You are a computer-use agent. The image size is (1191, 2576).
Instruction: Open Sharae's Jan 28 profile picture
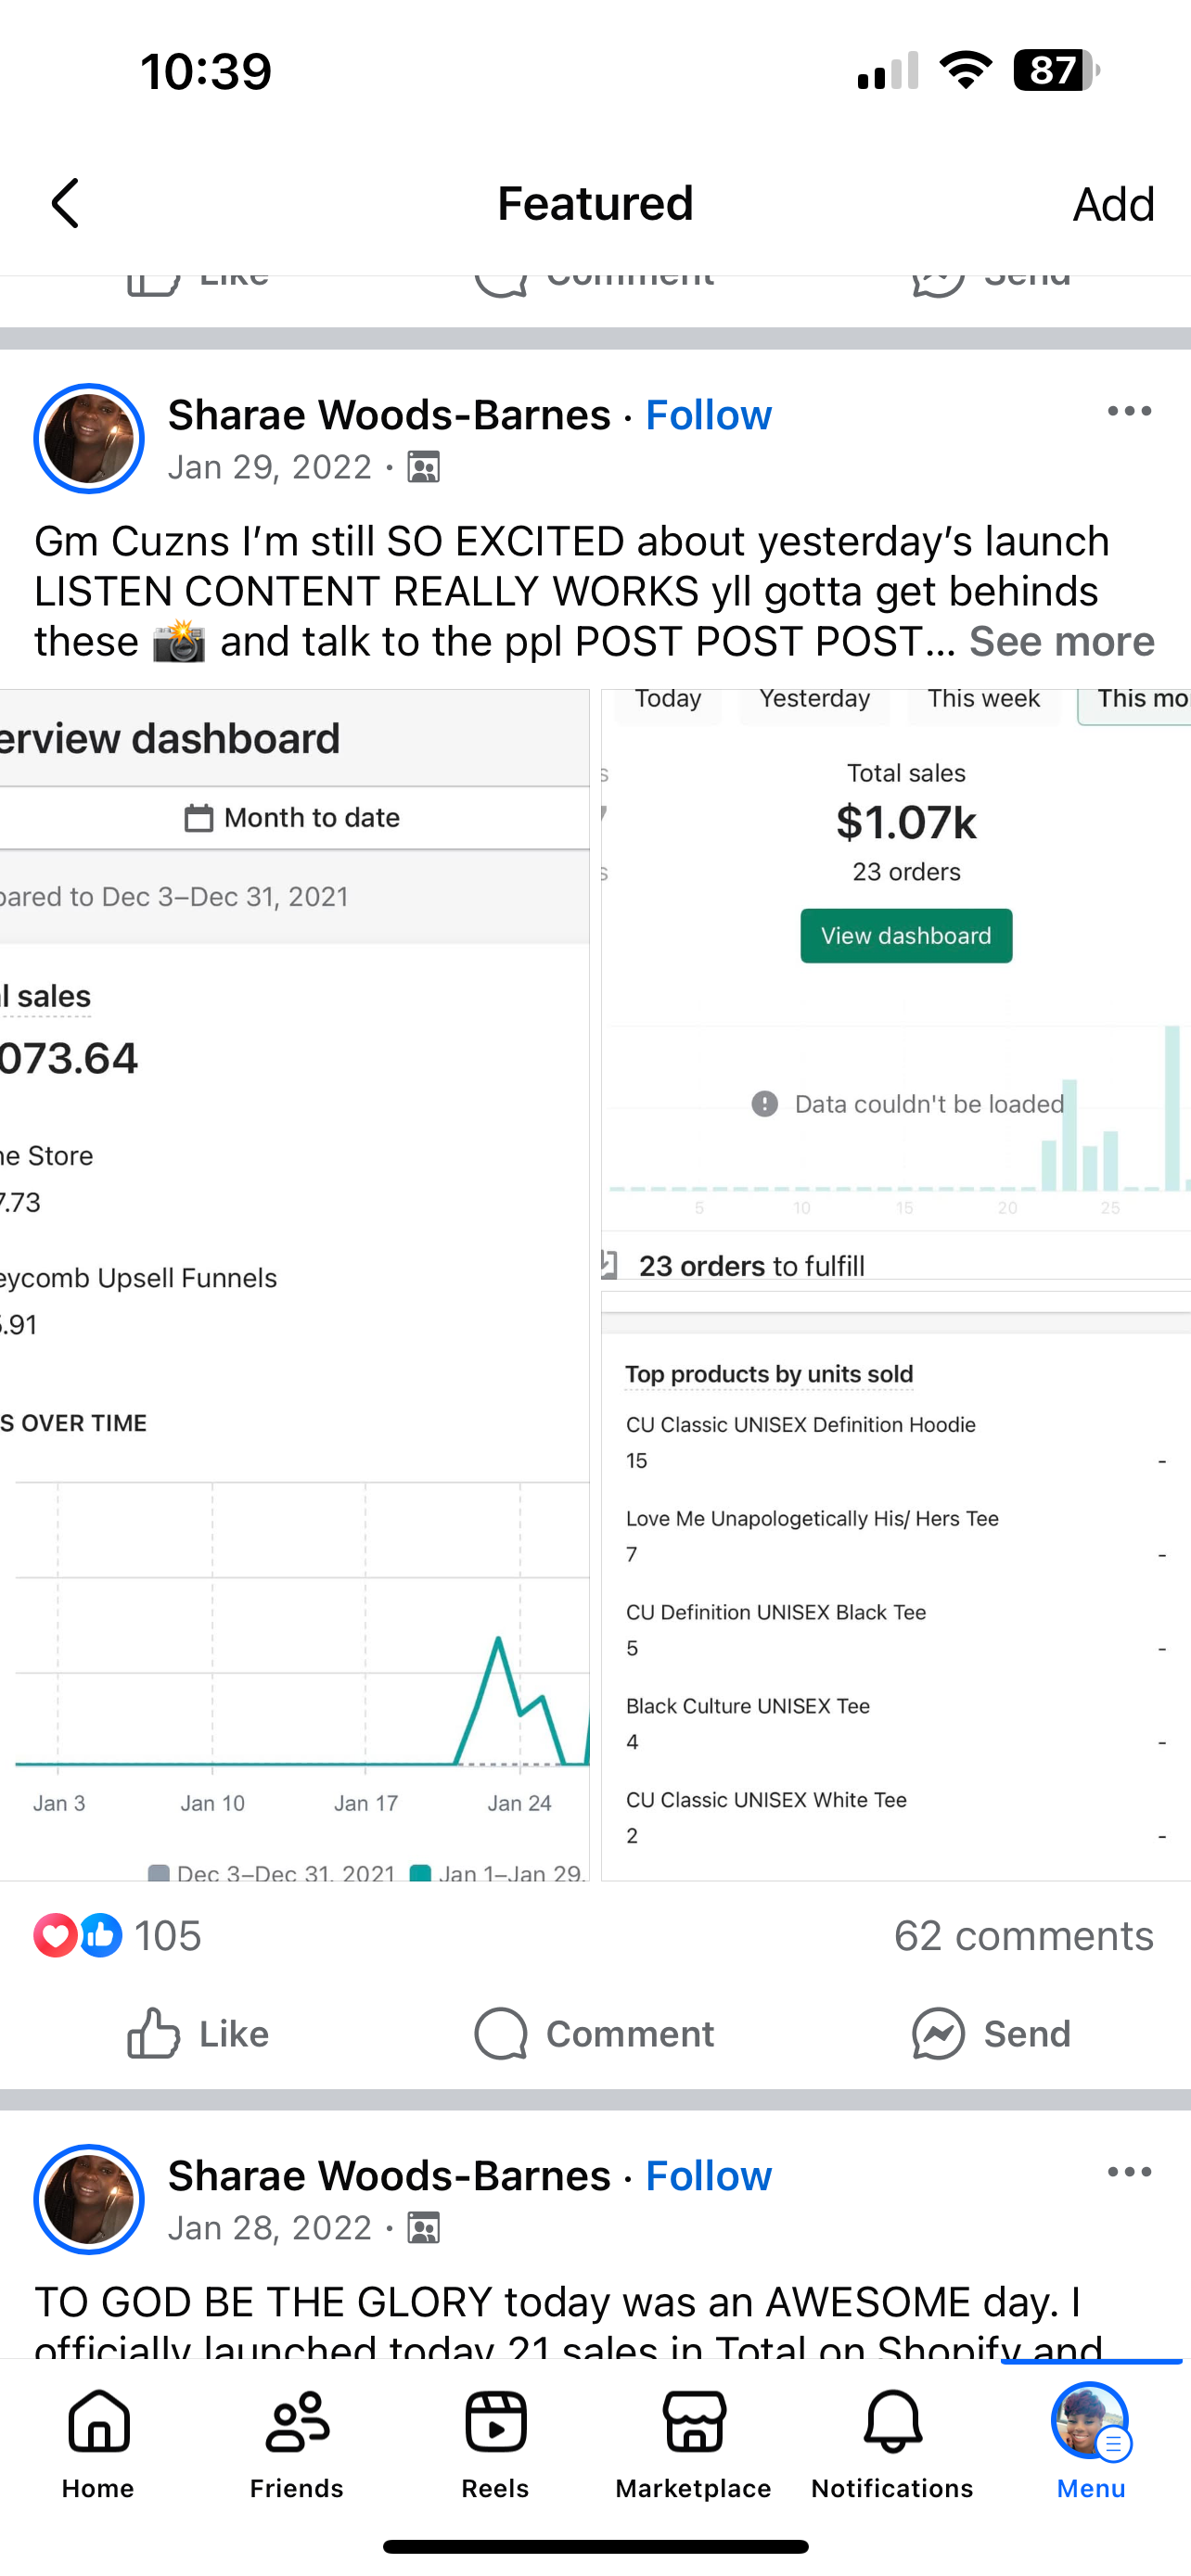point(89,2200)
